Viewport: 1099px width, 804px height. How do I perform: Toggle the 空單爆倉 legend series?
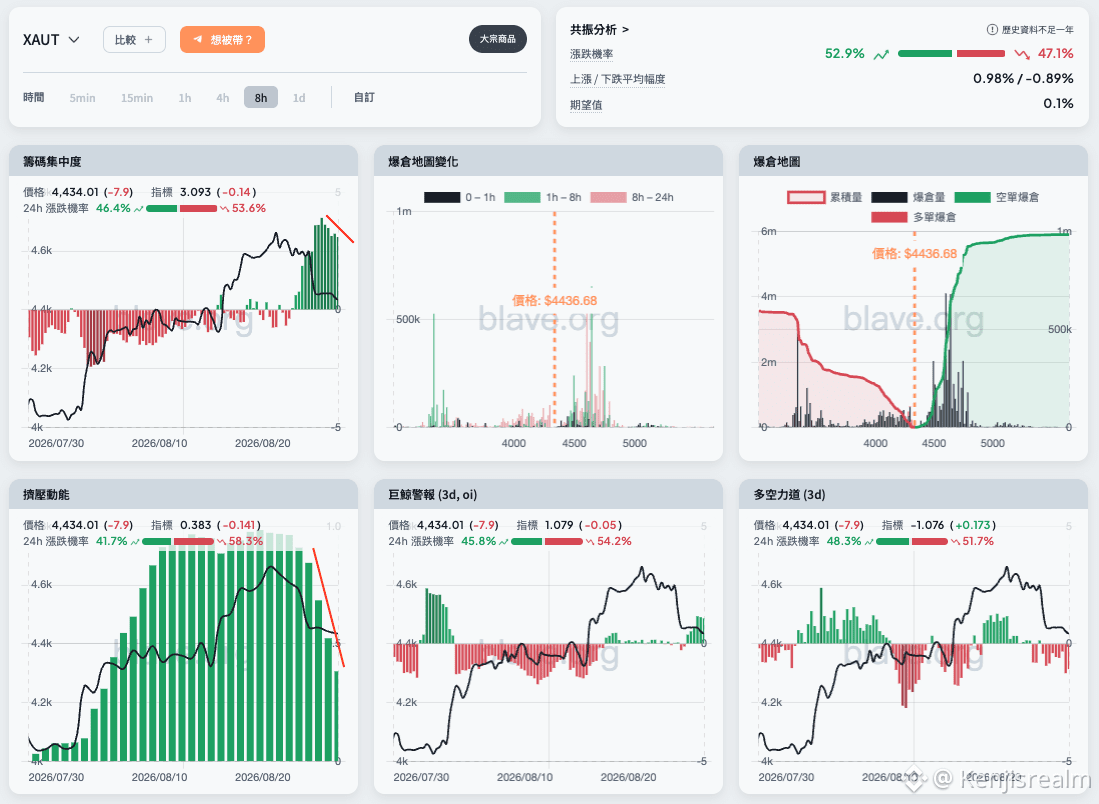(x=997, y=198)
